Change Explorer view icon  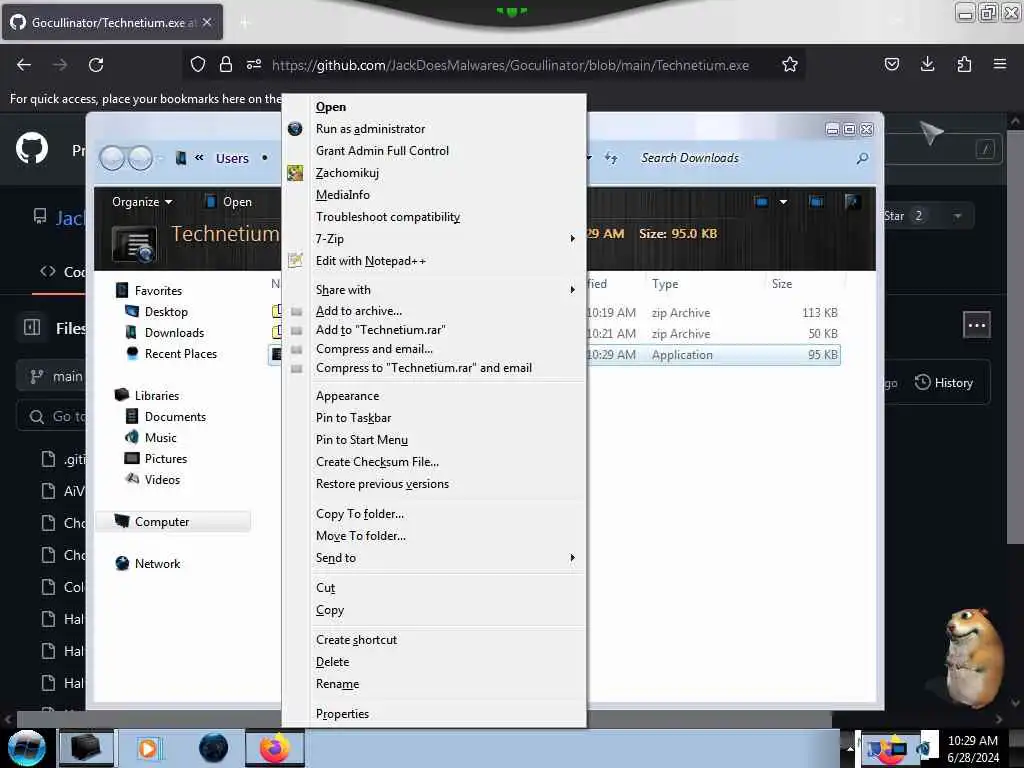(761, 202)
